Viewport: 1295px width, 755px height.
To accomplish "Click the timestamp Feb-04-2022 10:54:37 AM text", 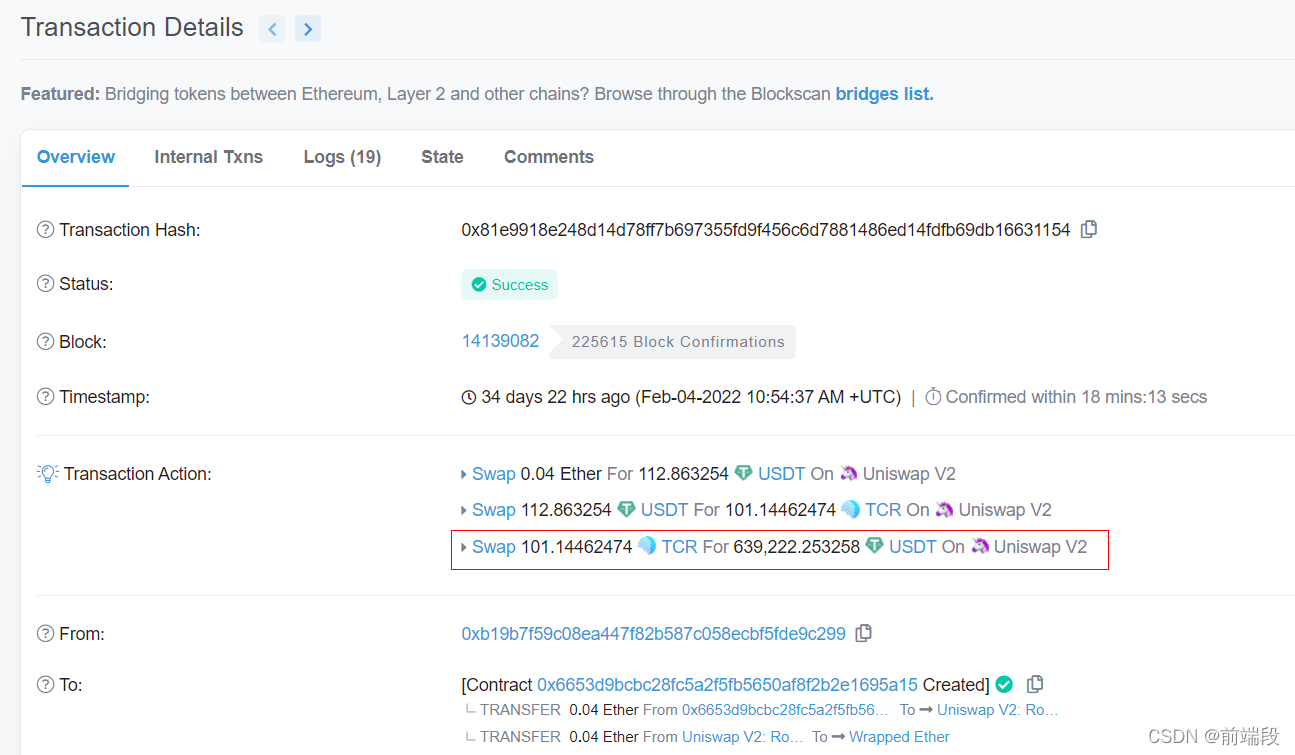I will pos(768,396).
